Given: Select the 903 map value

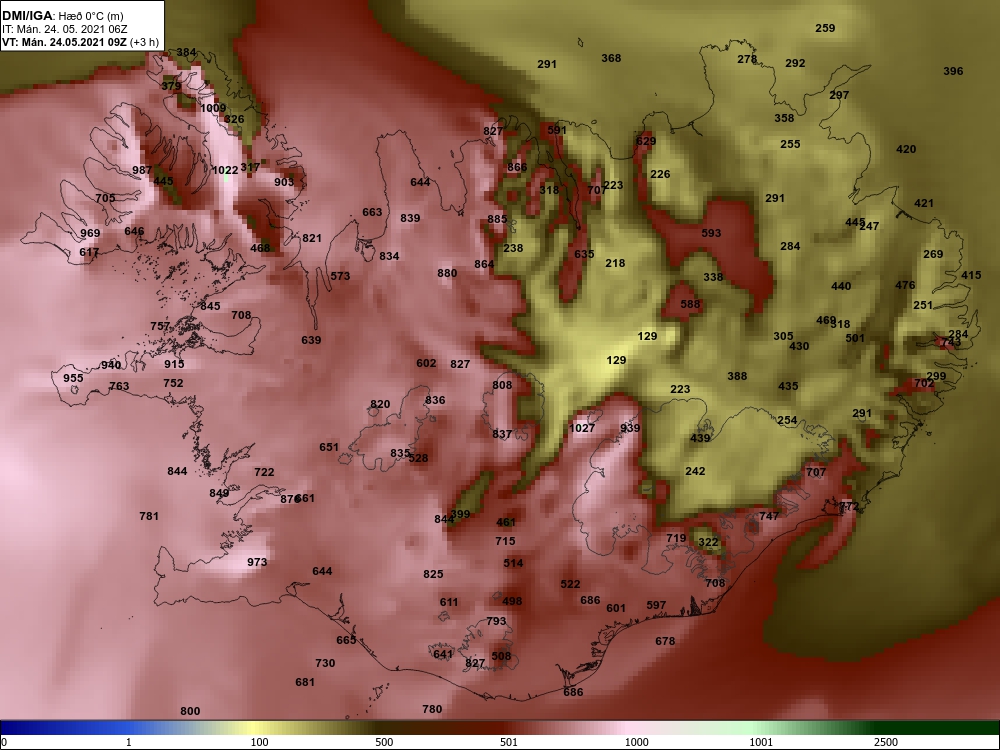Looking at the screenshot, I should tap(284, 182).
